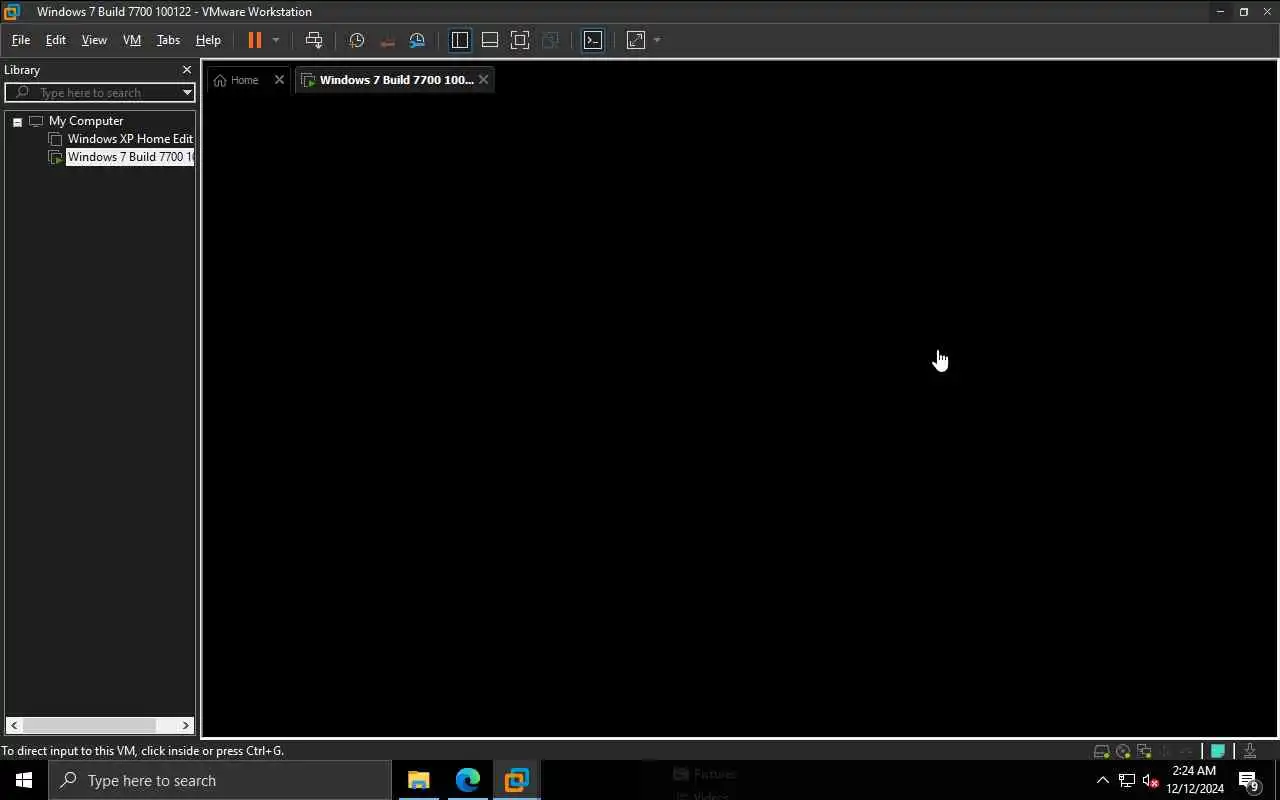Show hidden system tray icons
Screen dimensions: 1280x800
click(x=1103, y=781)
